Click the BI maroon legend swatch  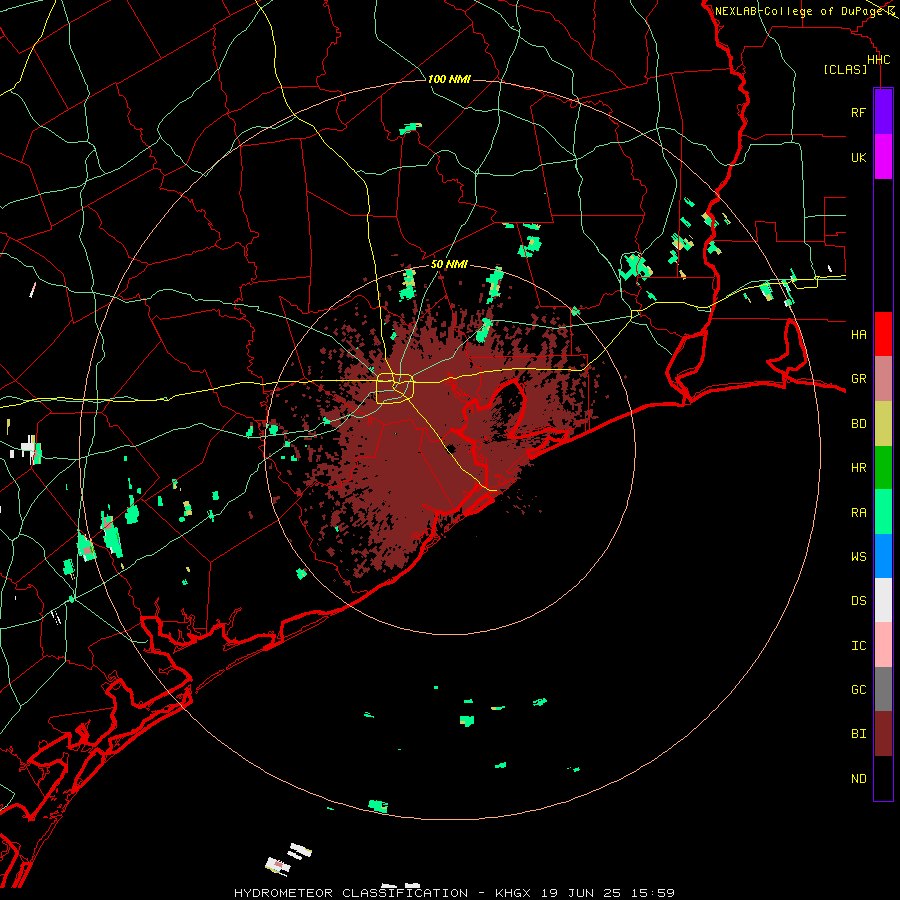(883, 734)
